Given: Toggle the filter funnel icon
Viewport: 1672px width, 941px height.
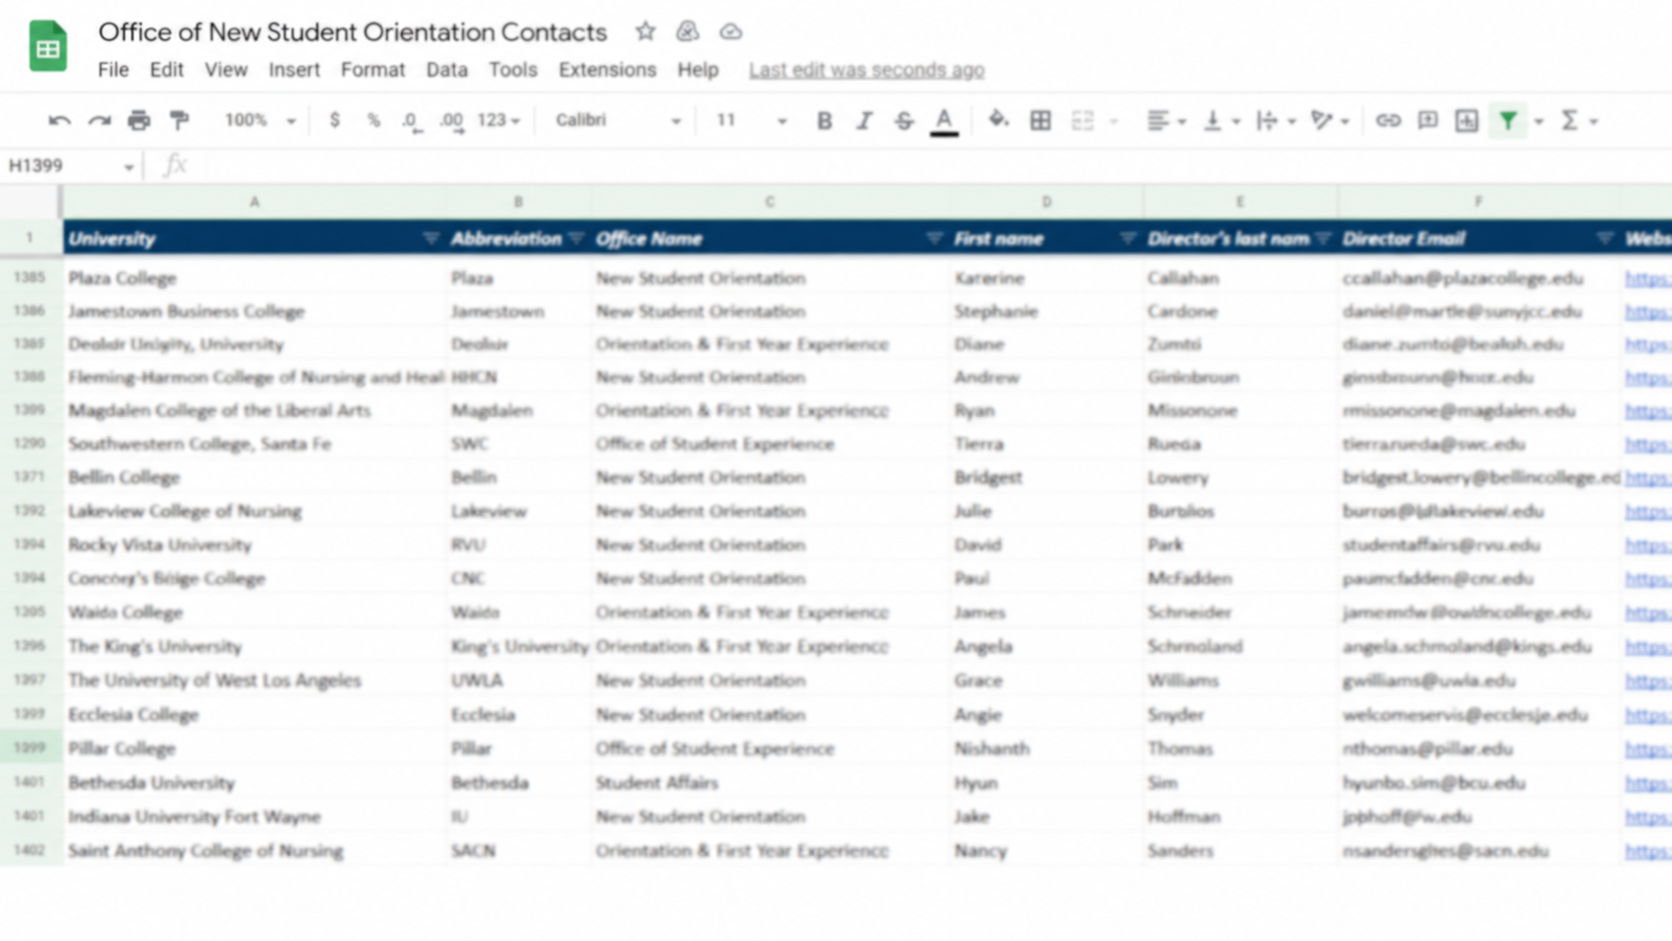Looking at the screenshot, I should pos(1508,121).
